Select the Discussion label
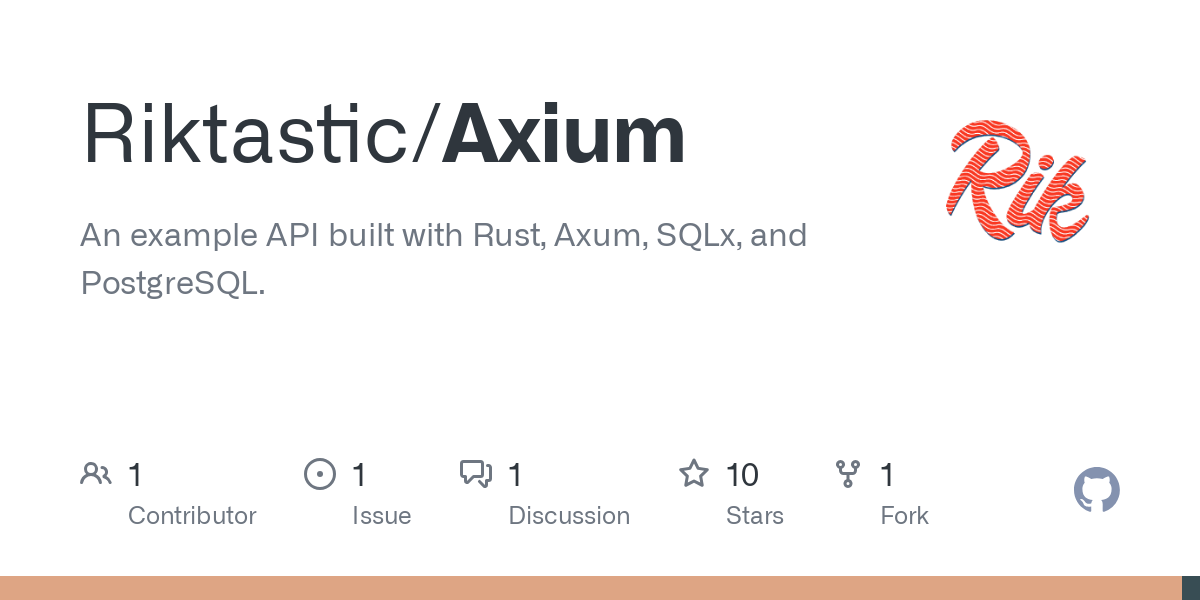 [x=569, y=516]
